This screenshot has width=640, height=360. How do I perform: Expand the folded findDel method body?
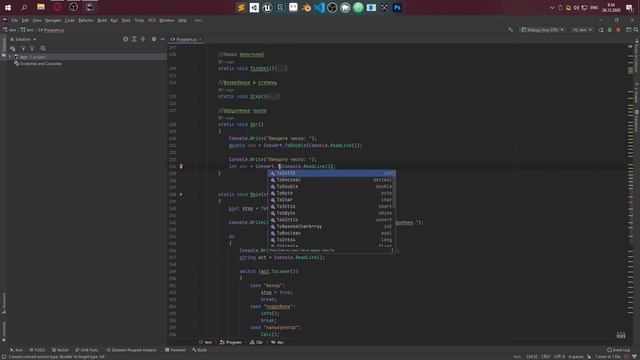281,69
